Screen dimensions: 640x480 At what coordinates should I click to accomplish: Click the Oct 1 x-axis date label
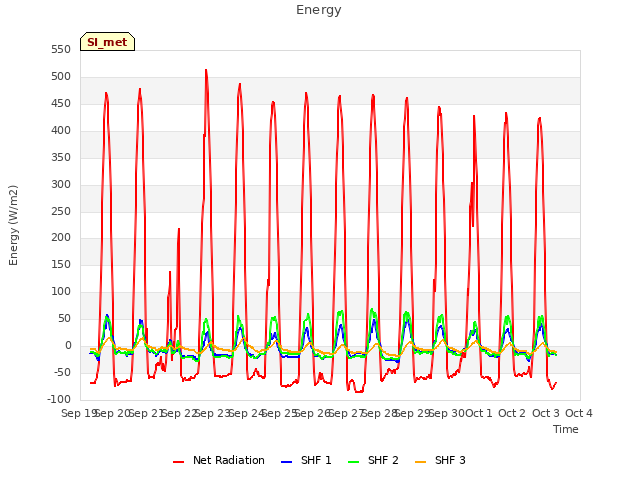479,413
